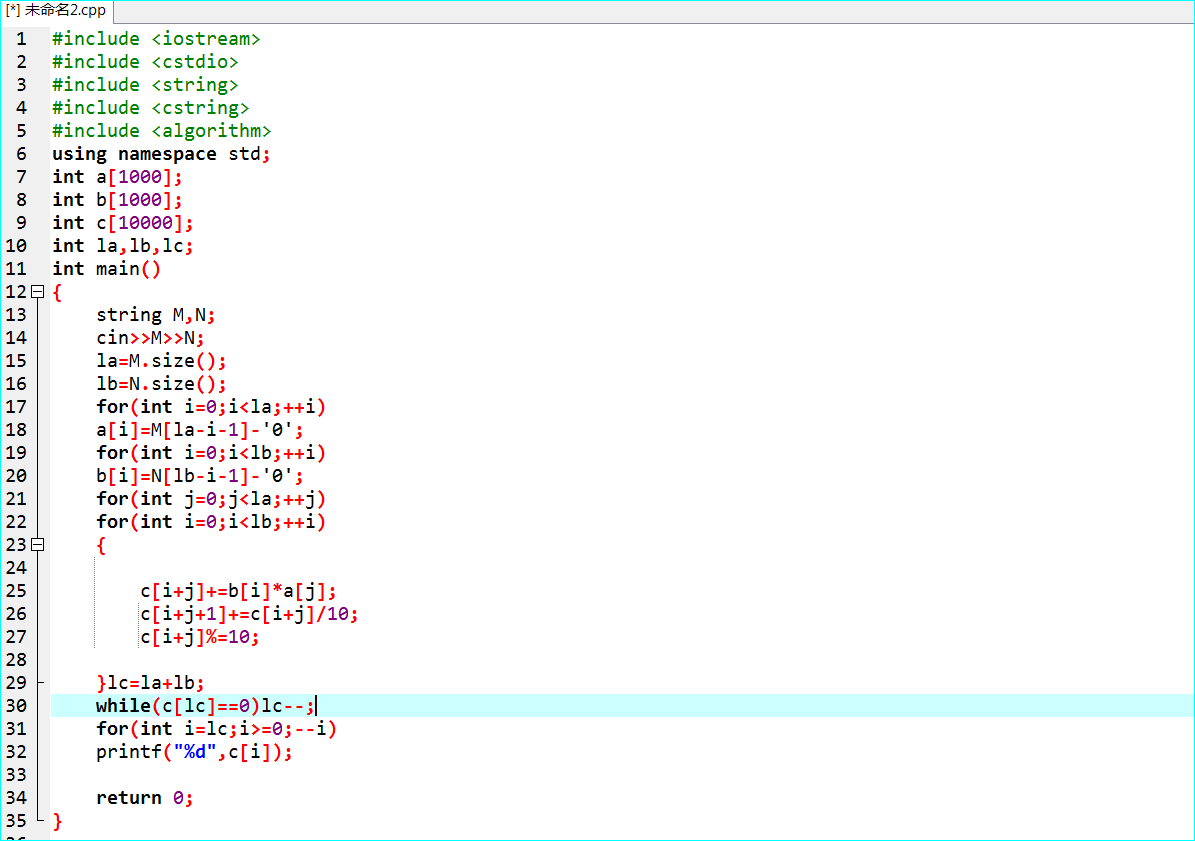Click the 'int a[1000];' declaration
The width and height of the screenshot is (1195, 841).
click(x=117, y=177)
